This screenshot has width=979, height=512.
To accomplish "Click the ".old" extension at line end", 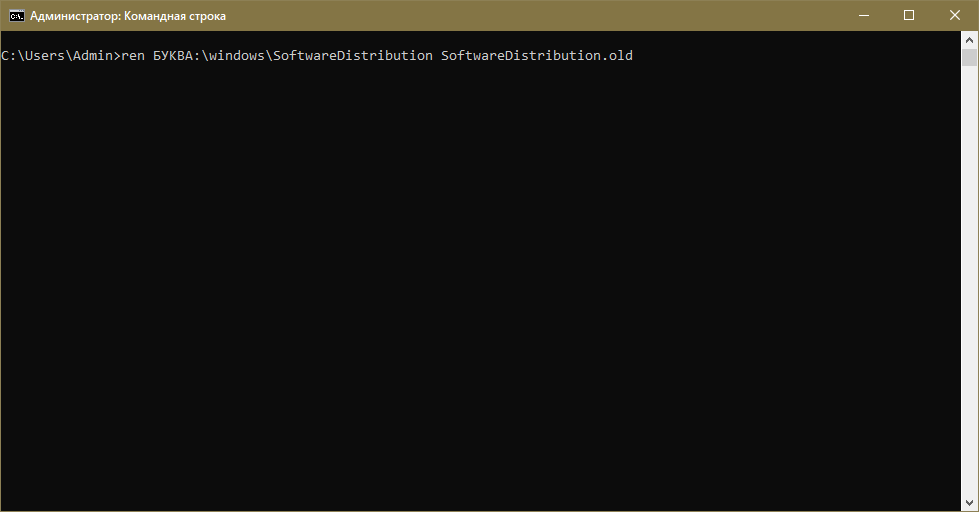I will point(617,56).
